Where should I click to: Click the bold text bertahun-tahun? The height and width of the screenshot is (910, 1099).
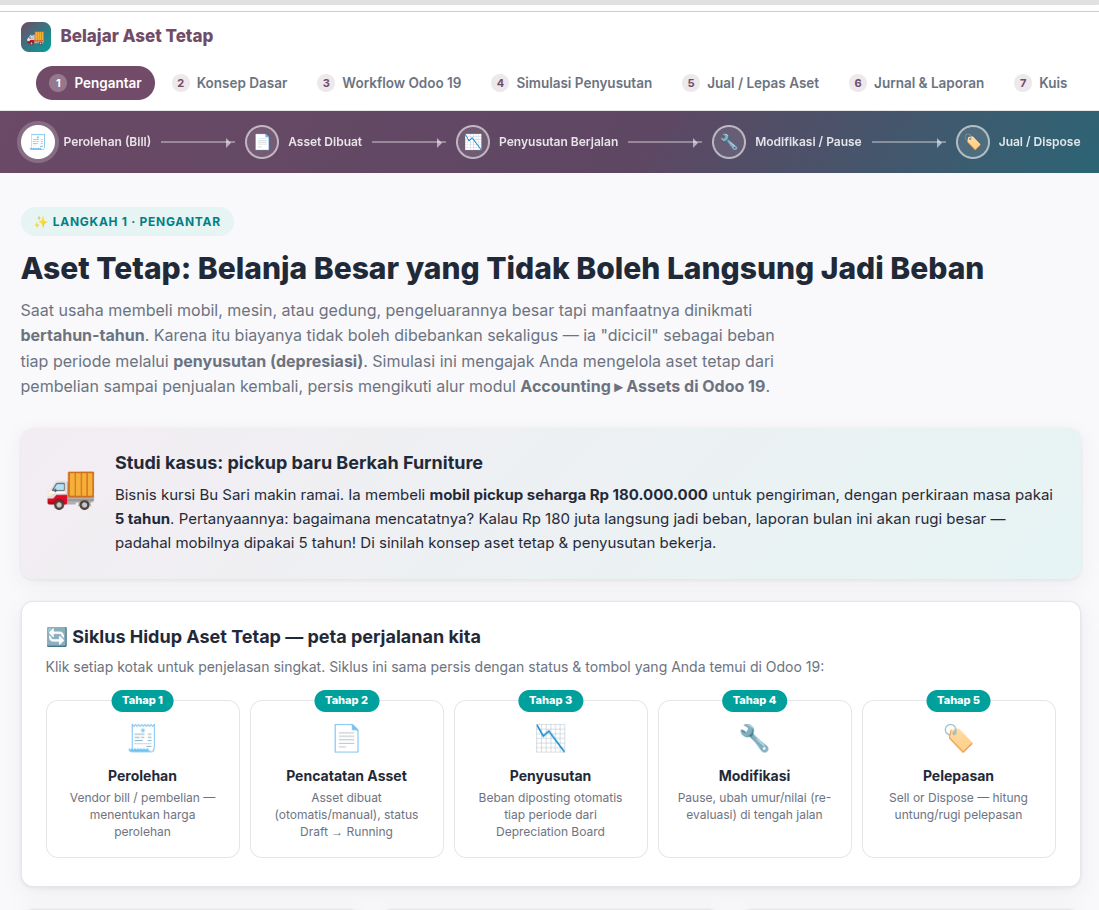(x=83, y=336)
